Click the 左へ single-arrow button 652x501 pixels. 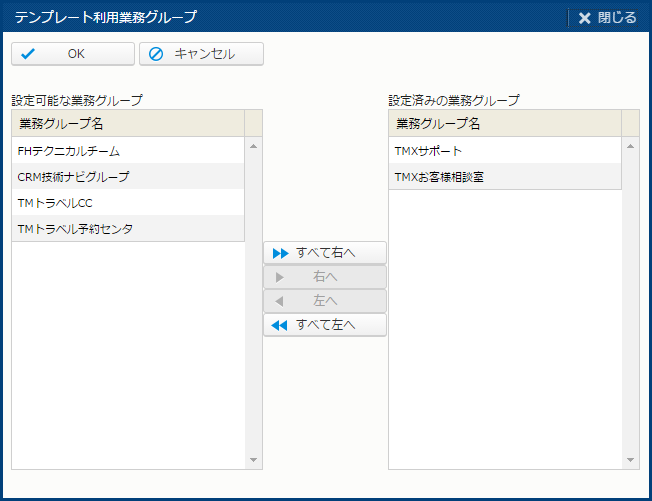click(324, 301)
